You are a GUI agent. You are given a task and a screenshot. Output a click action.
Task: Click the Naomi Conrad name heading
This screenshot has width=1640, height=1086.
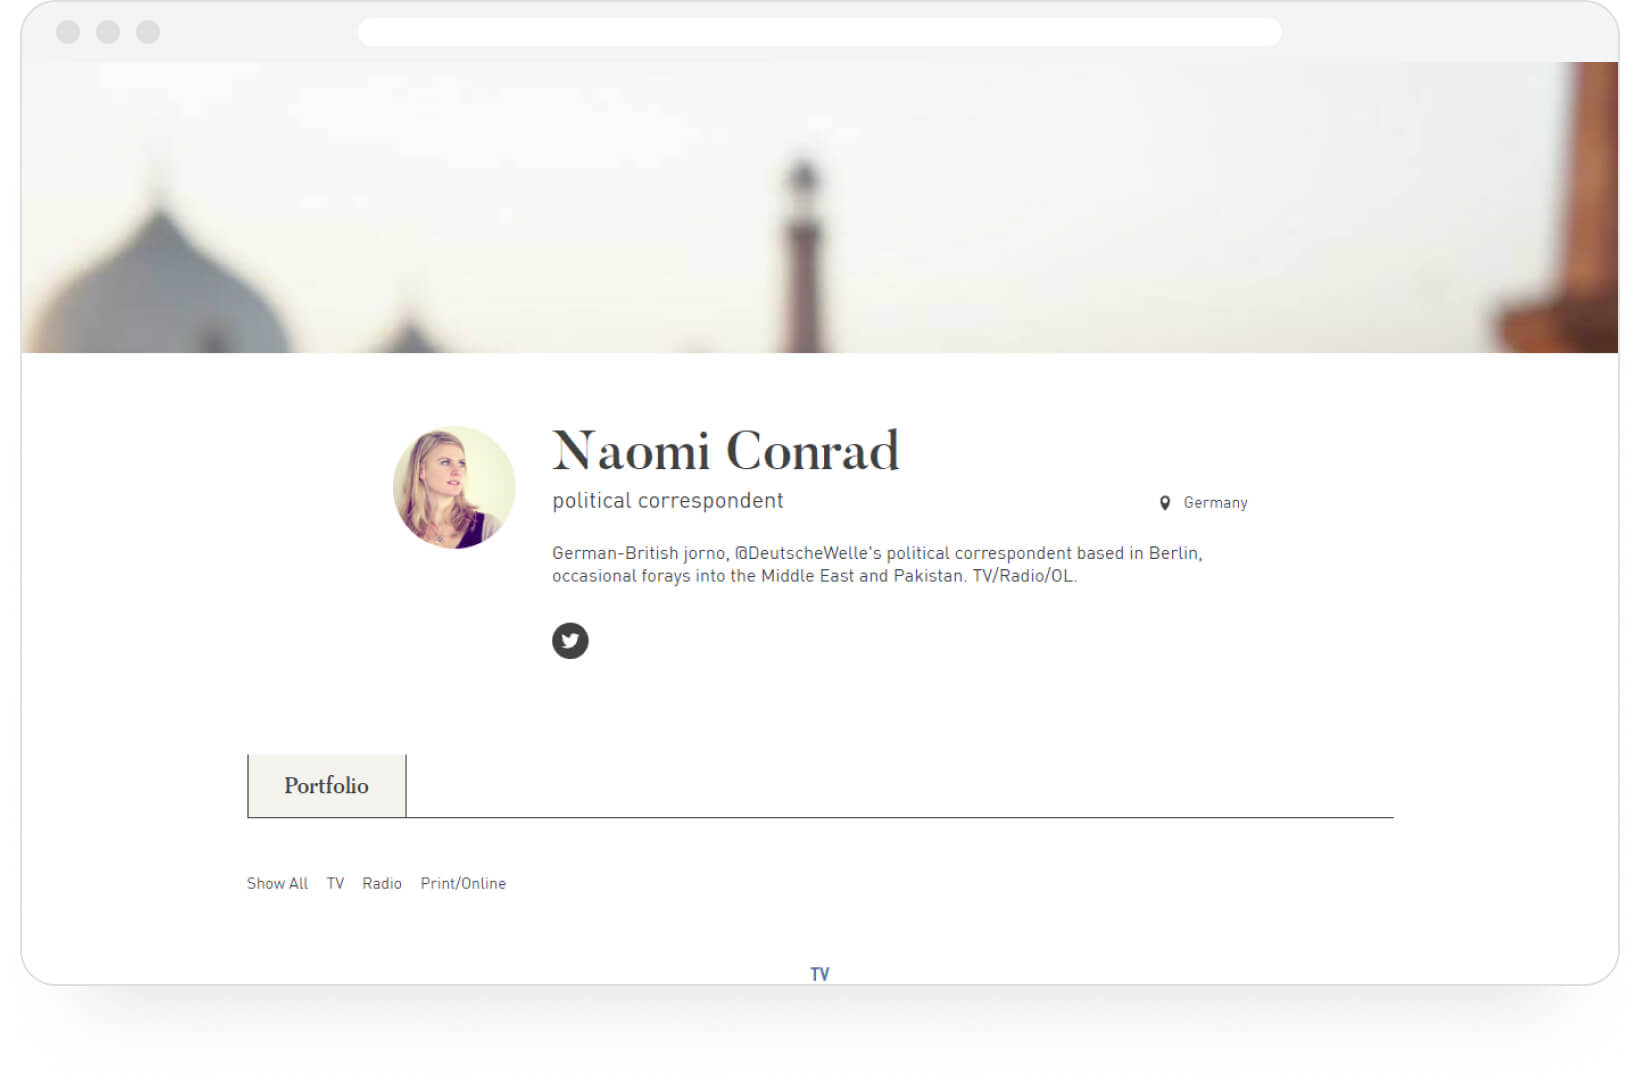[726, 451]
